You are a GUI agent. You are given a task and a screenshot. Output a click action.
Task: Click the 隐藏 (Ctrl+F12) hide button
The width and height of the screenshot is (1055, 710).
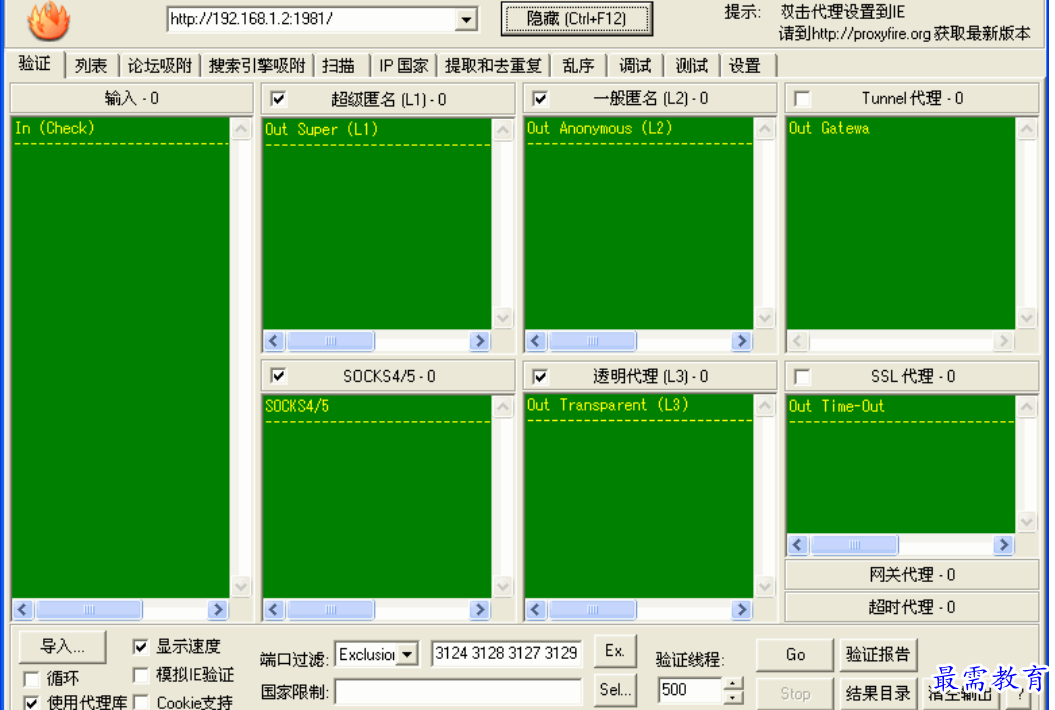click(577, 19)
